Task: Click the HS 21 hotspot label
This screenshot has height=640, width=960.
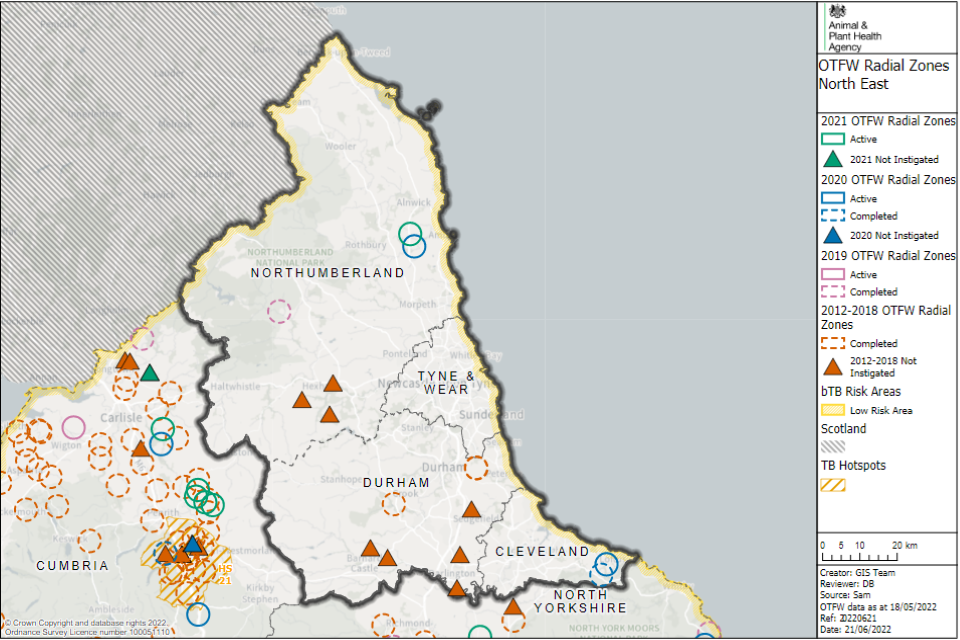Action: point(224,575)
